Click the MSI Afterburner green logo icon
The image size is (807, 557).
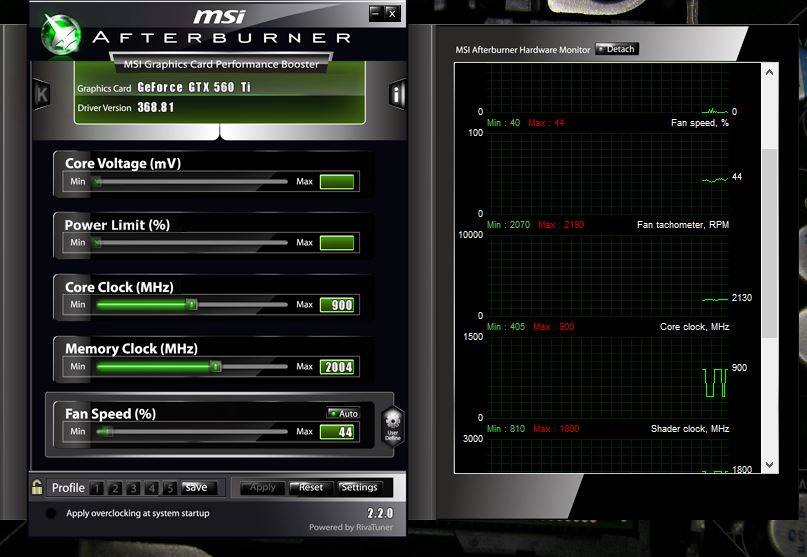tap(62, 34)
